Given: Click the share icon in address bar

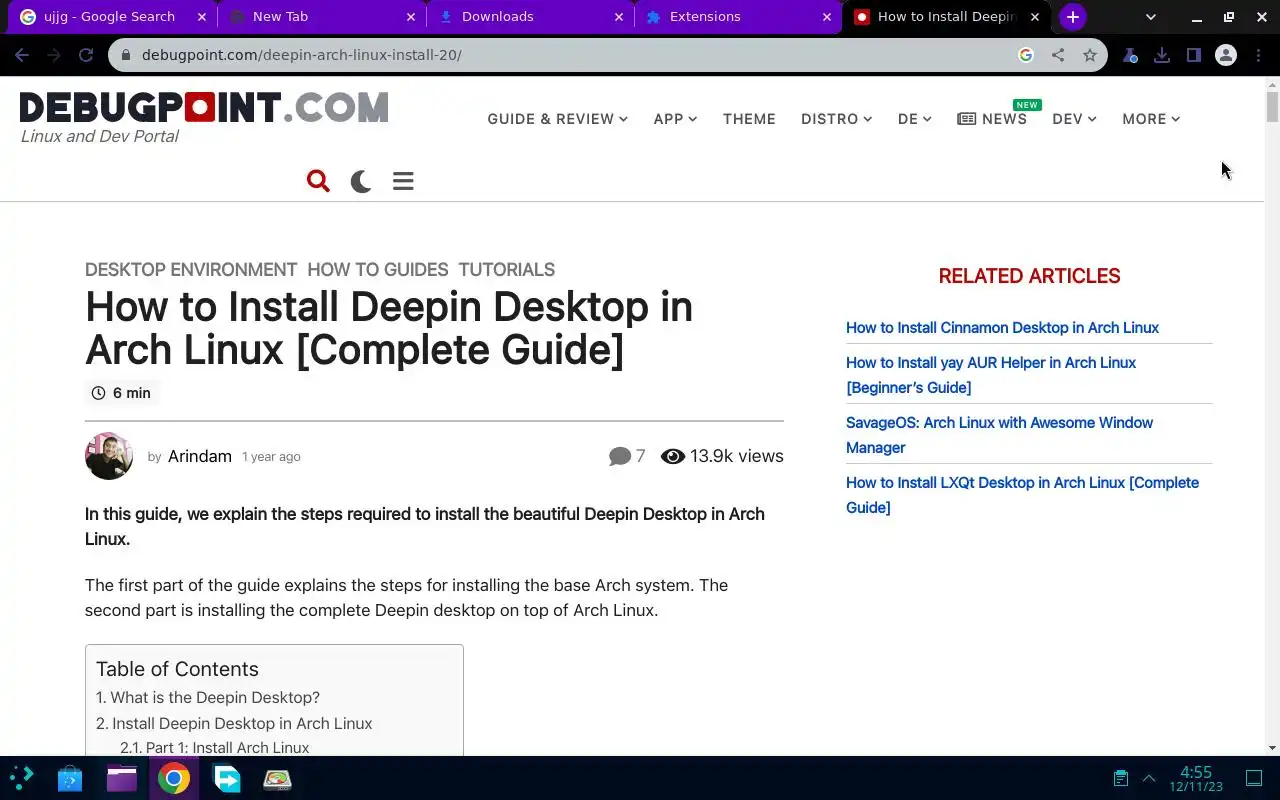Looking at the screenshot, I should tap(1058, 55).
